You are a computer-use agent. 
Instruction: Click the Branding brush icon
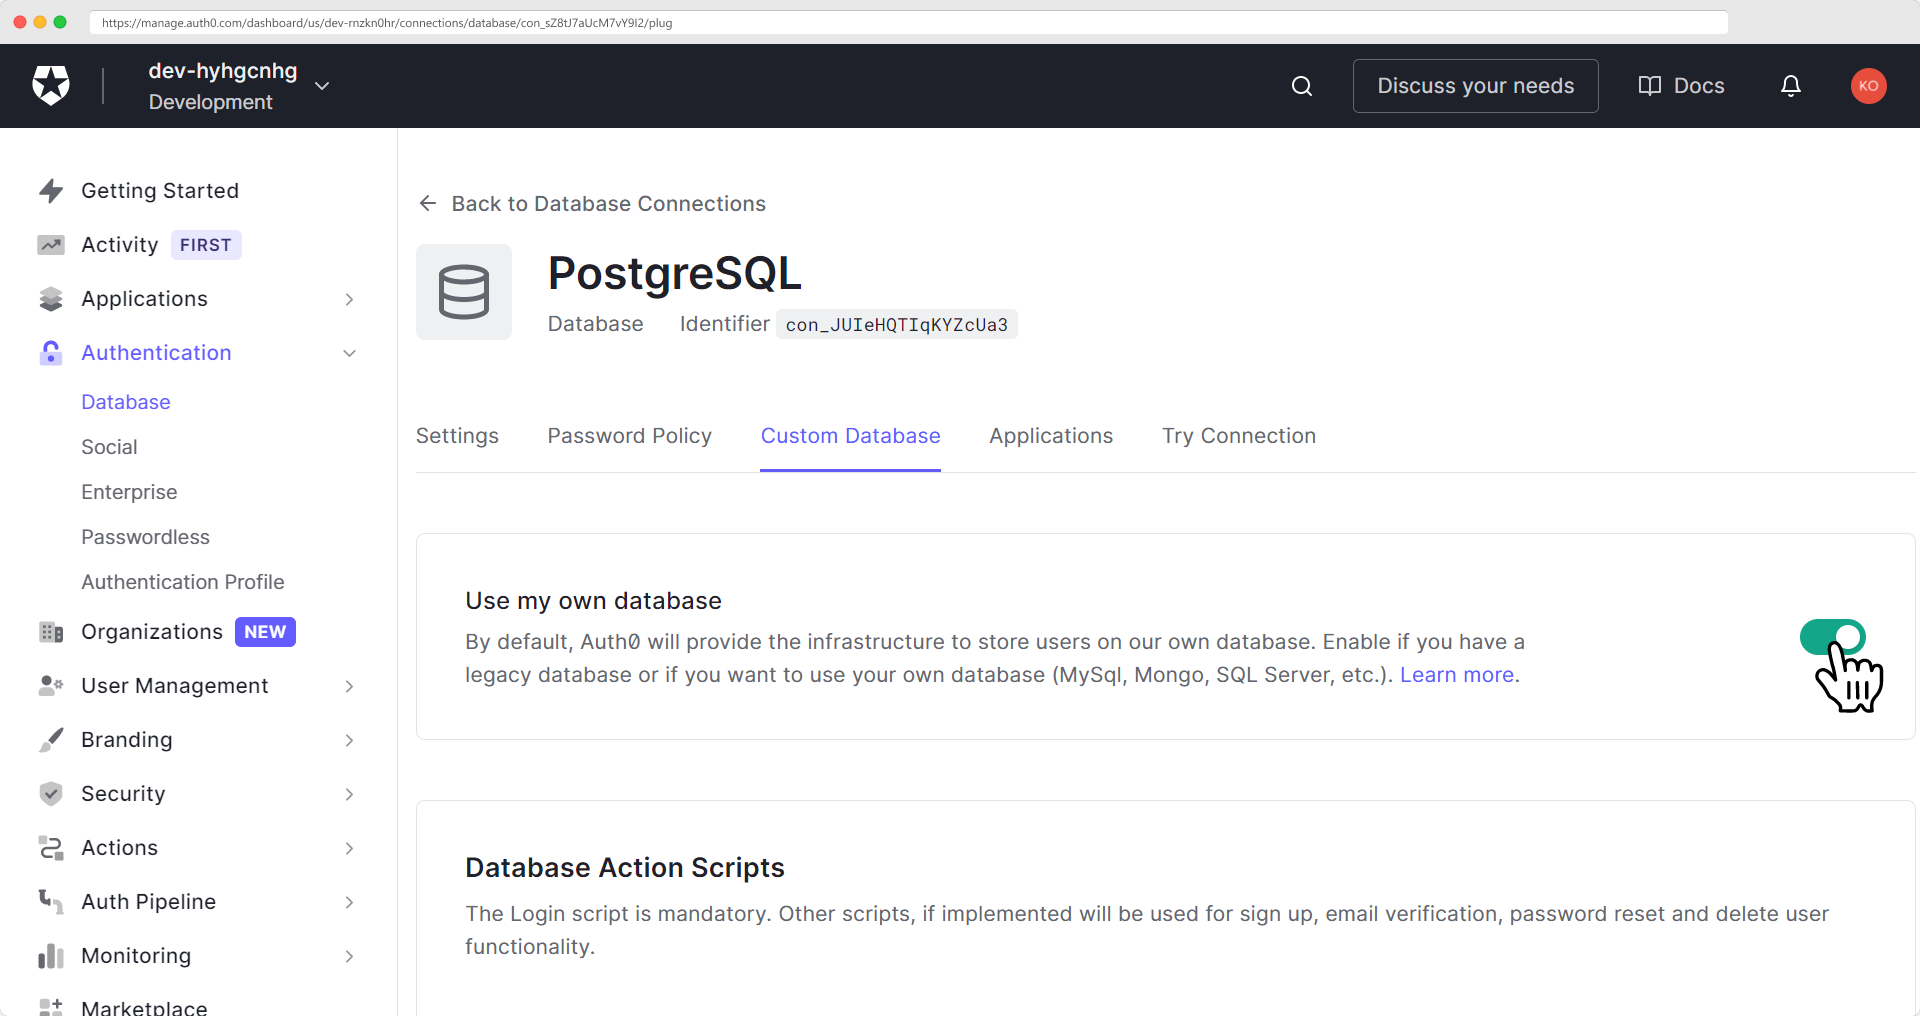tap(51, 740)
